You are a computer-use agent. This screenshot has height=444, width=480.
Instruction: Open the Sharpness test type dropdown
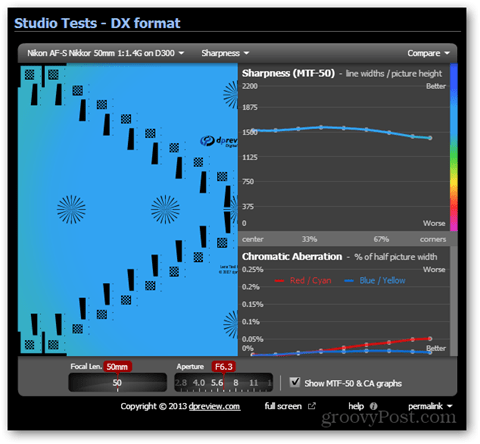coord(225,53)
